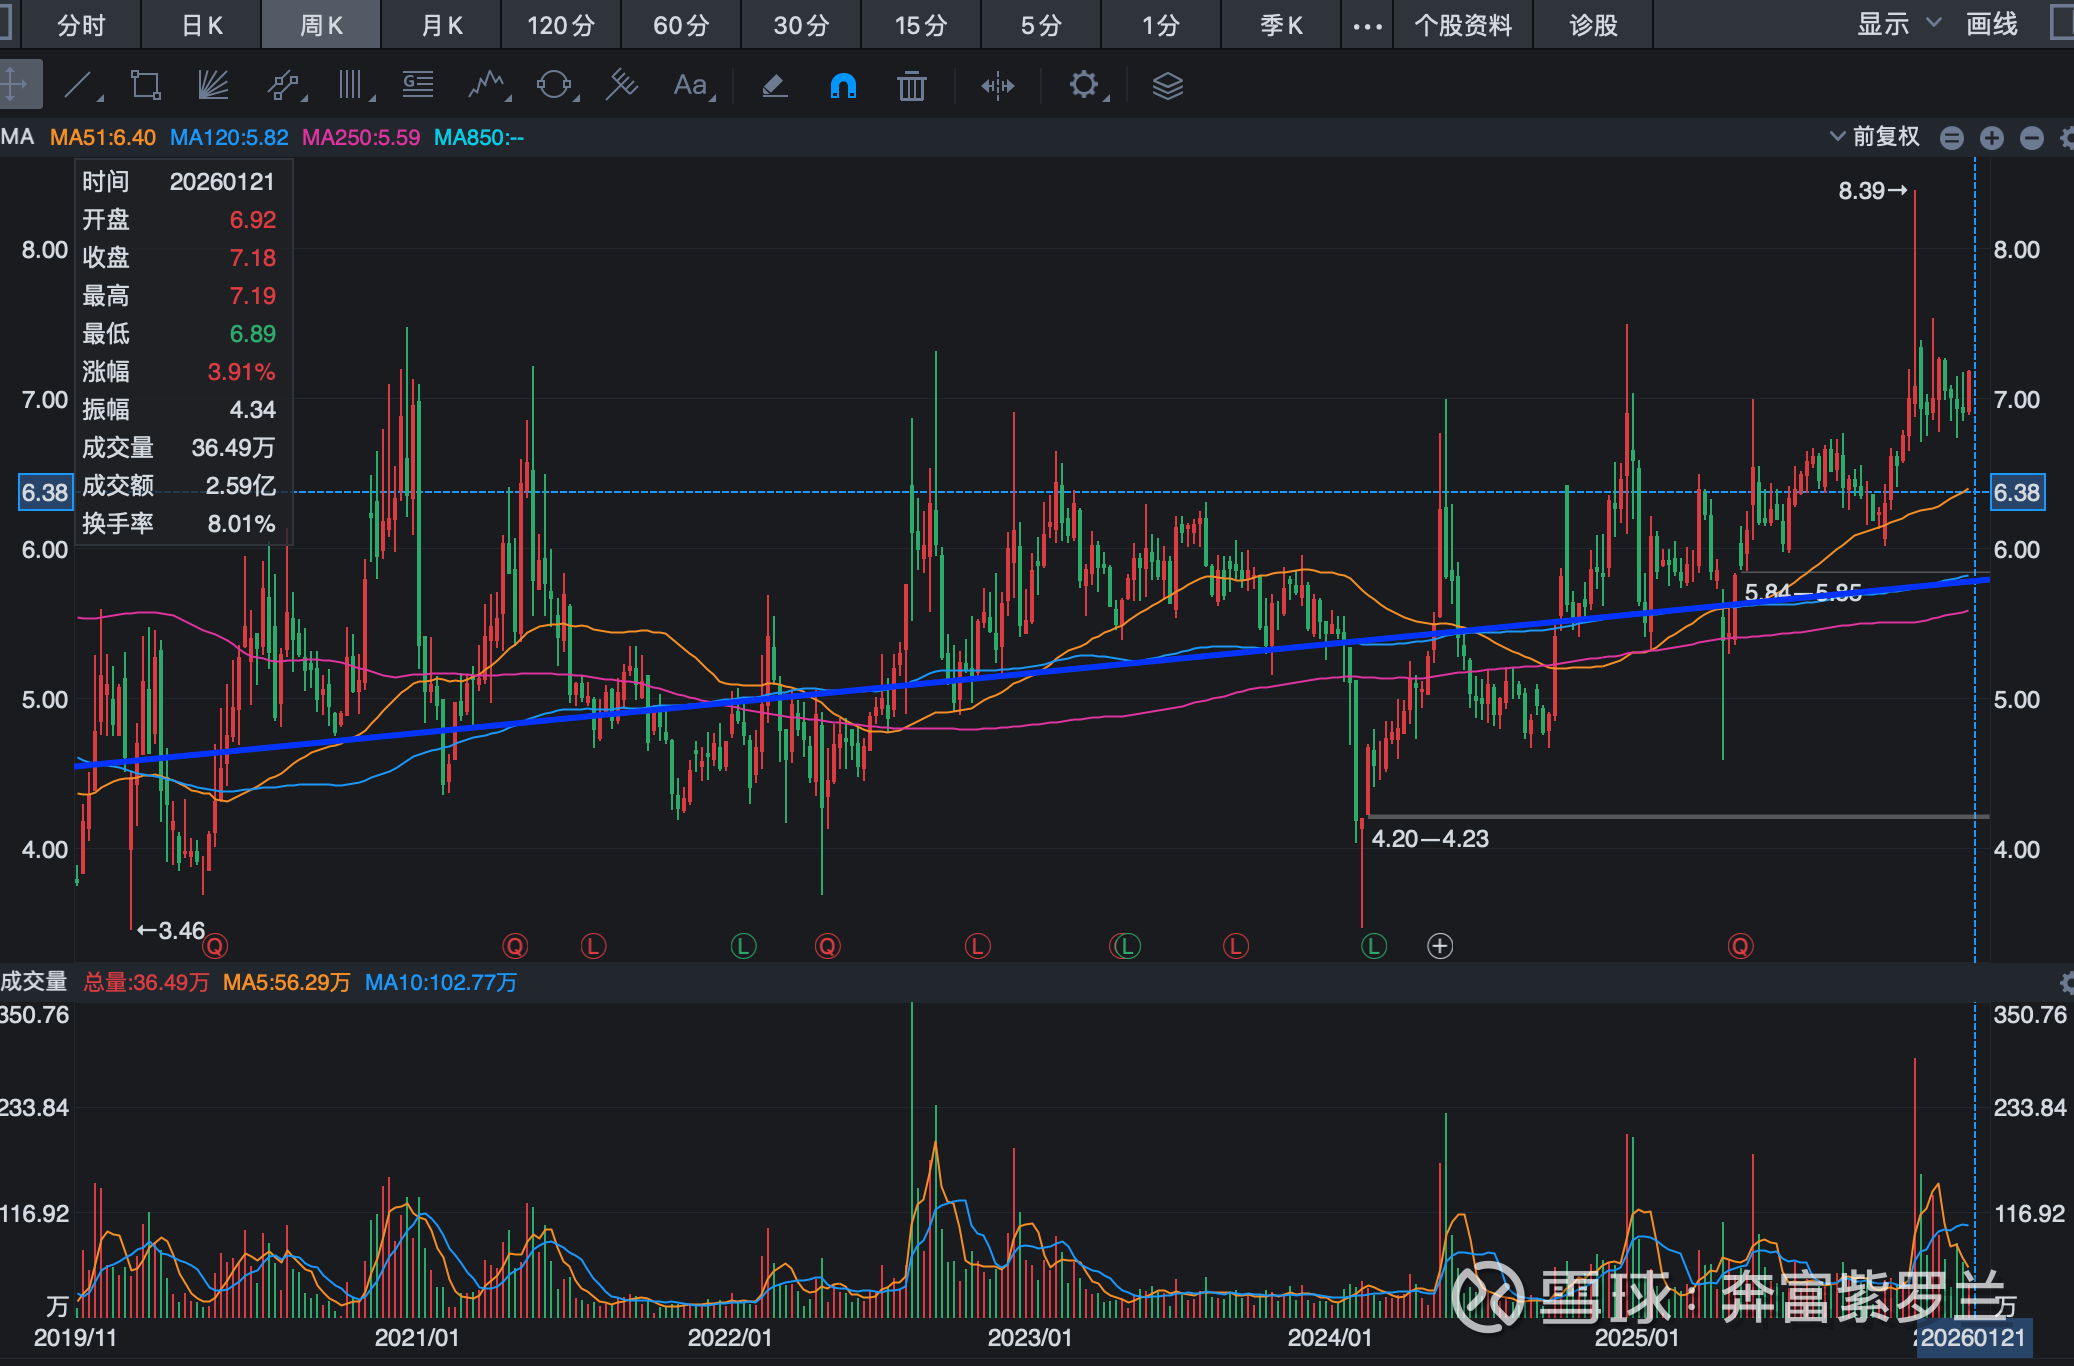Open the 前复权 adjustment dropdown
Image resolution: width=2074 pixels, height=1366 pixels.
(x=1875, y=137)
